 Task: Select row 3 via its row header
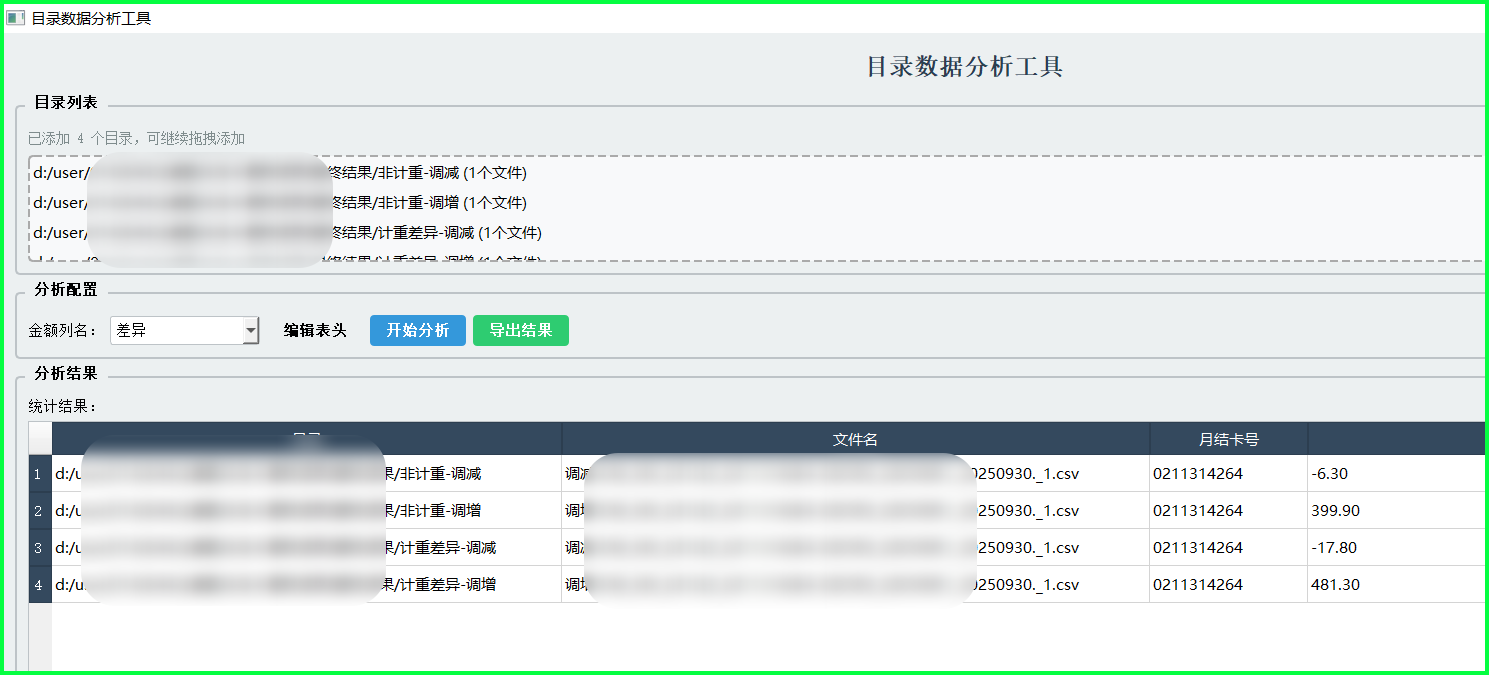39,548
